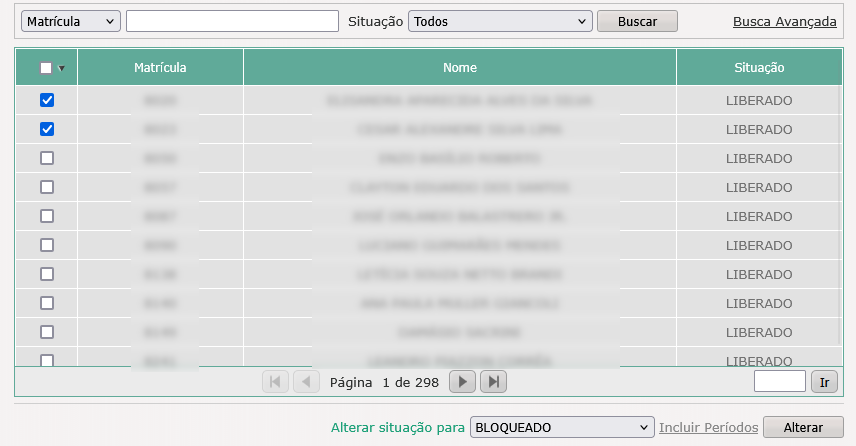Focus the search text input field
This screenshot has width=856, height=446.
(233, 21)
